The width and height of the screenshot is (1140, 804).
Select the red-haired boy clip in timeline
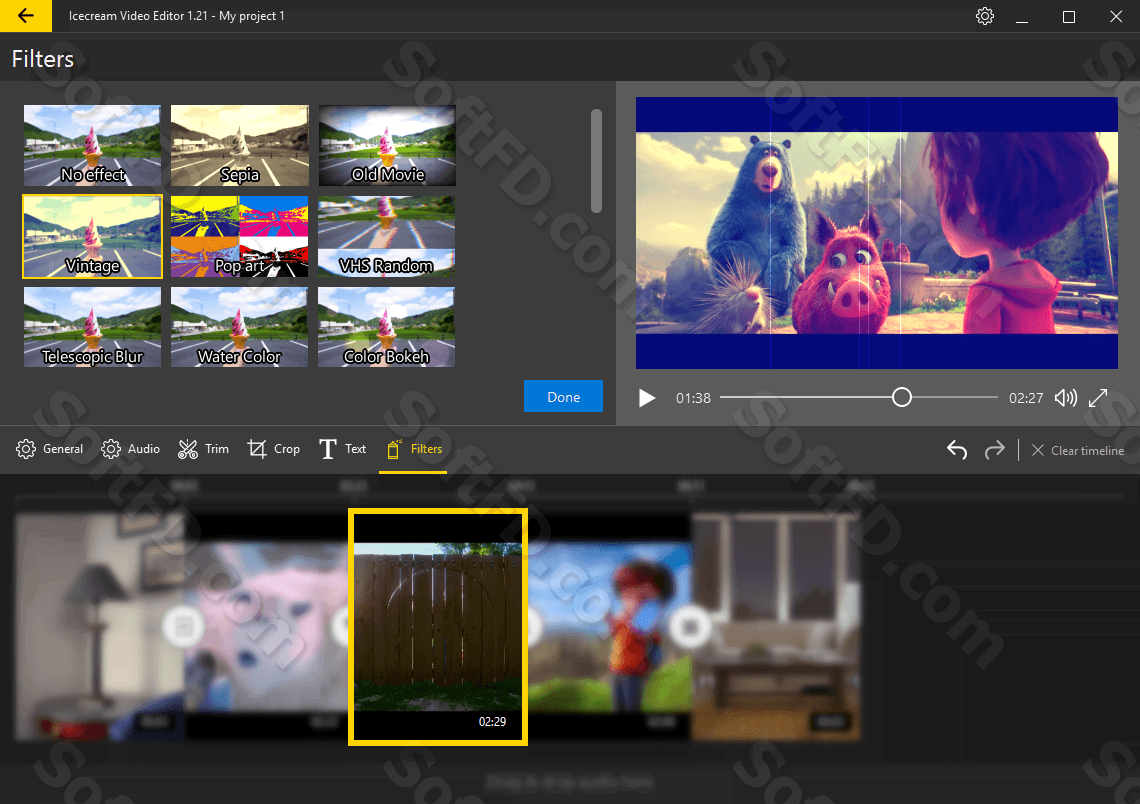[x=609, y=627]
